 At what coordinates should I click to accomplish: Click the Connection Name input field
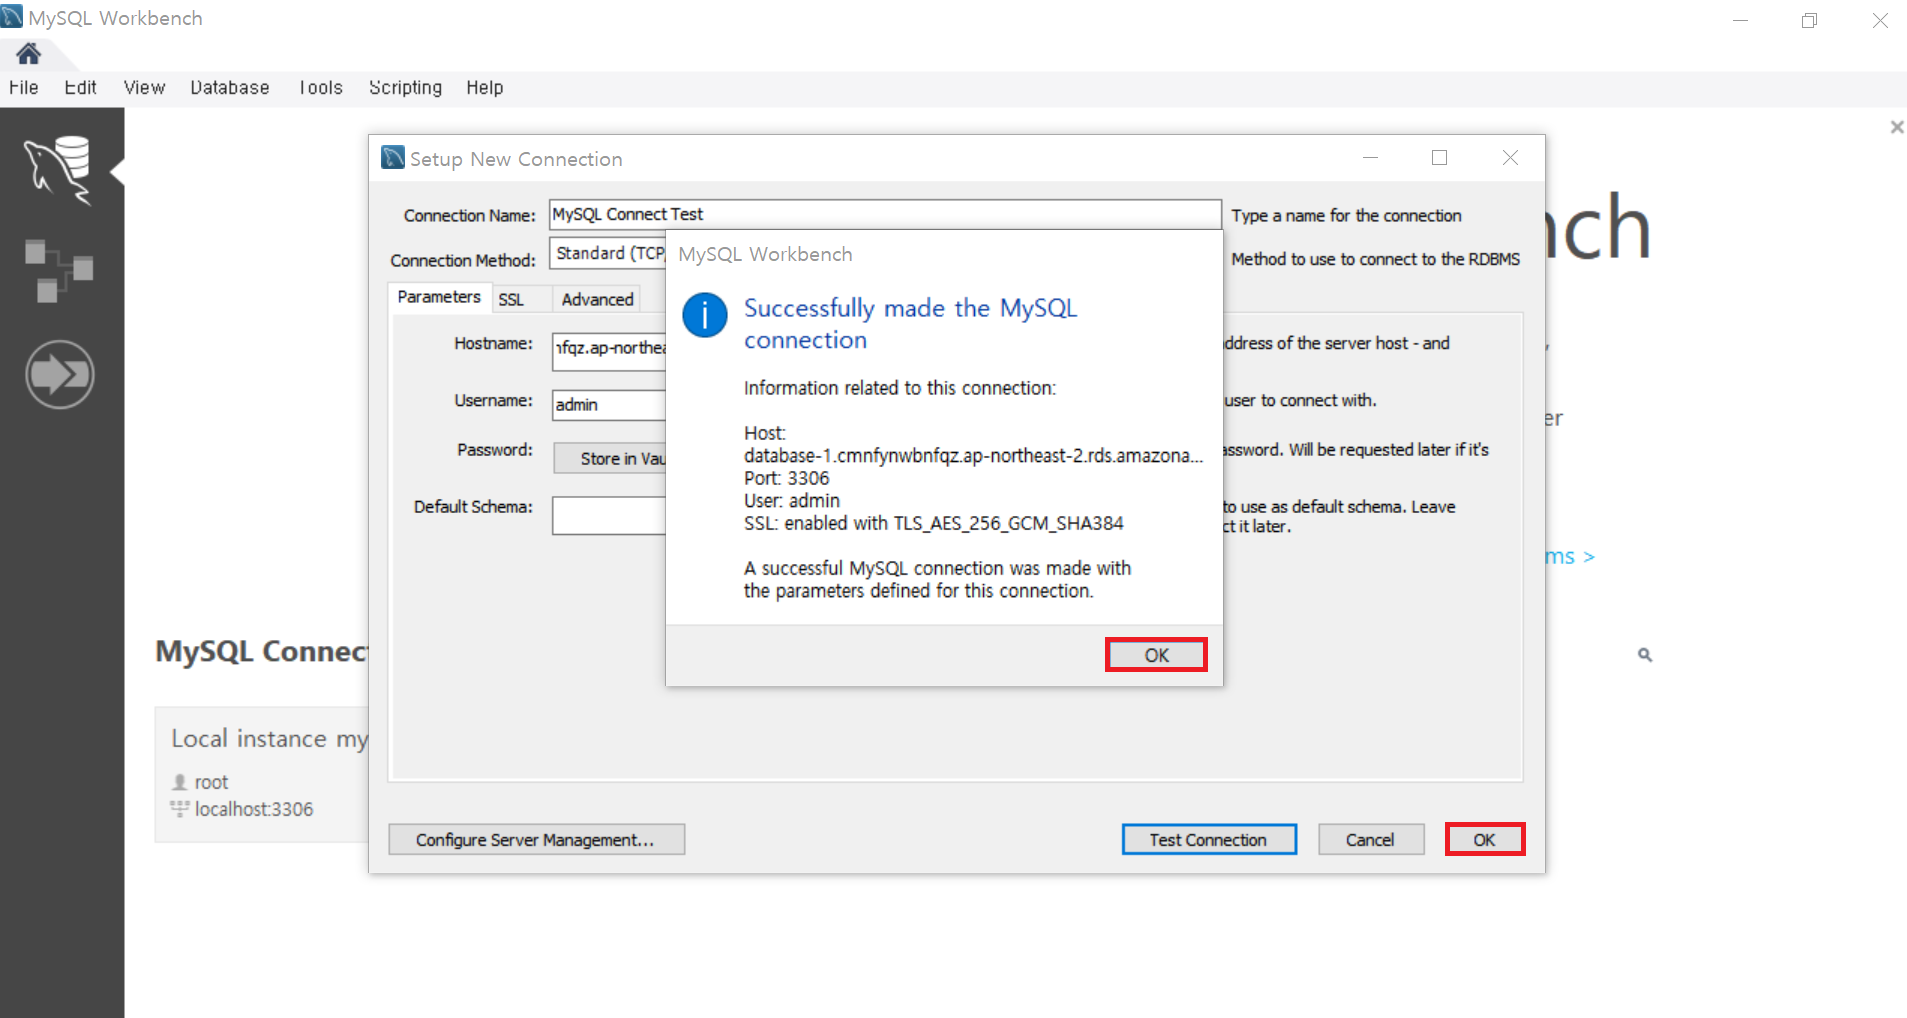(885, 214)
